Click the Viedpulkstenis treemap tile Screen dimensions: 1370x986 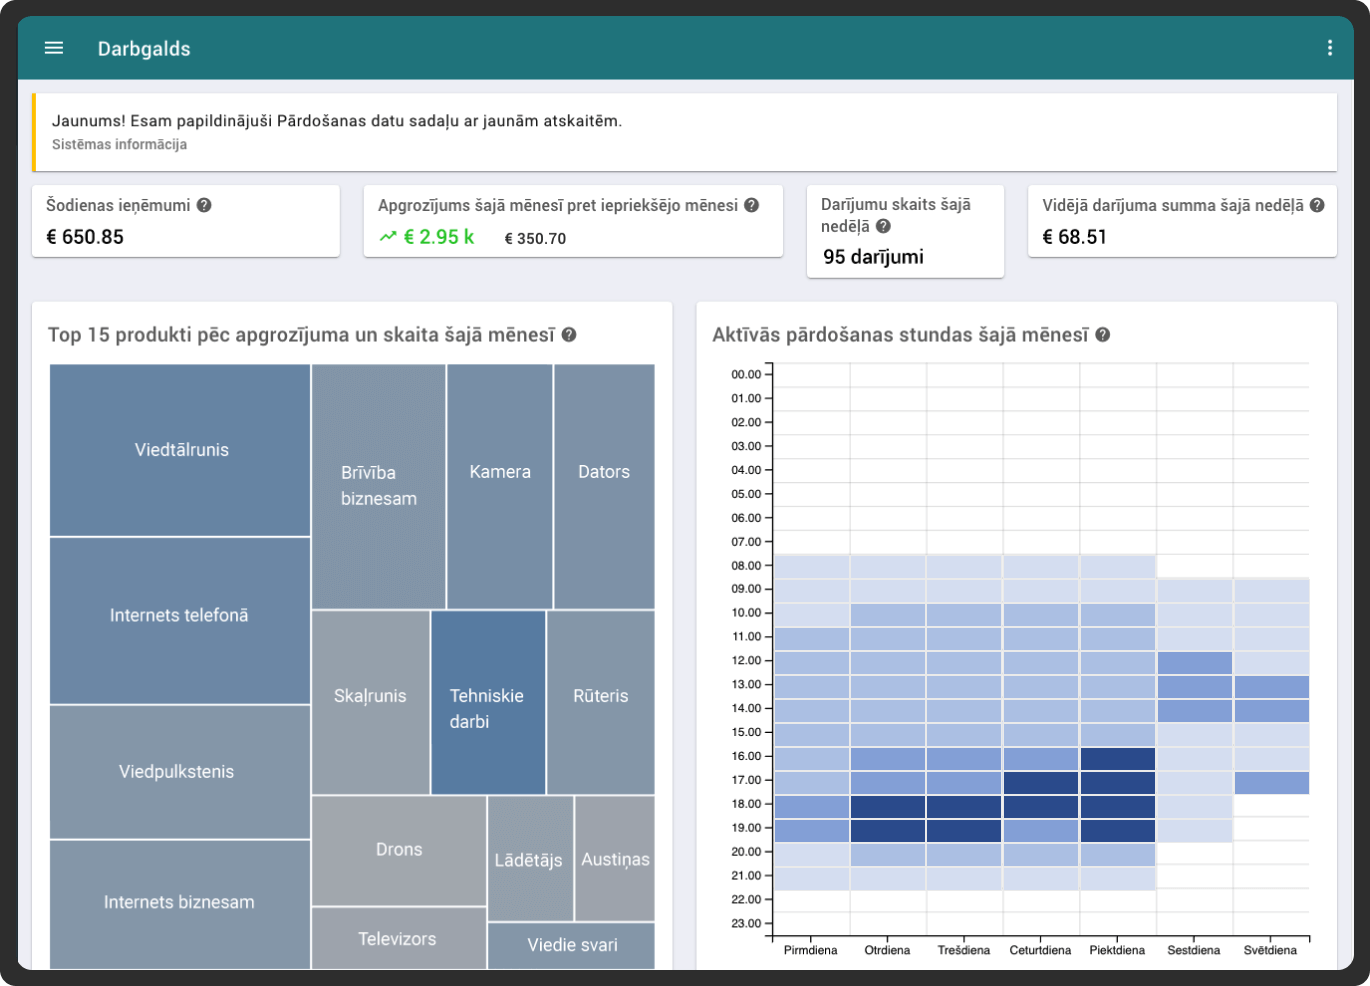tap(180, 772)
